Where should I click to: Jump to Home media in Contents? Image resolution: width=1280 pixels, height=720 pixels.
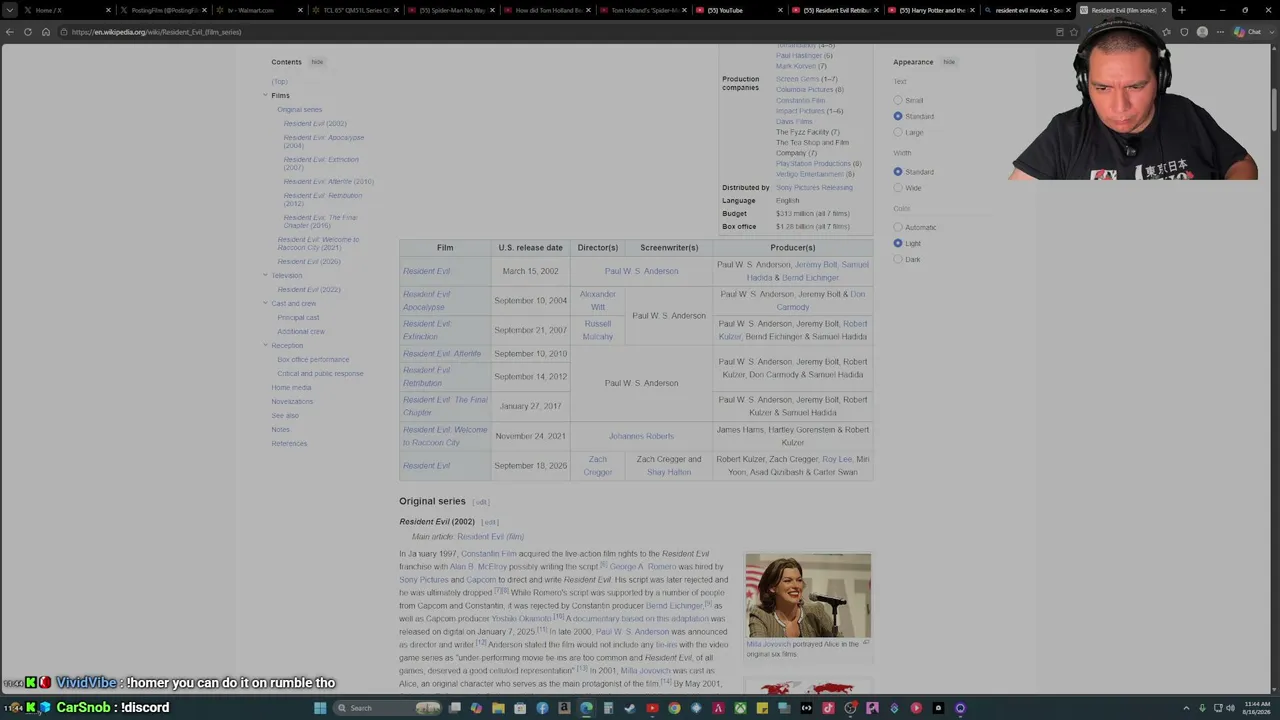(x=291, y=387)
